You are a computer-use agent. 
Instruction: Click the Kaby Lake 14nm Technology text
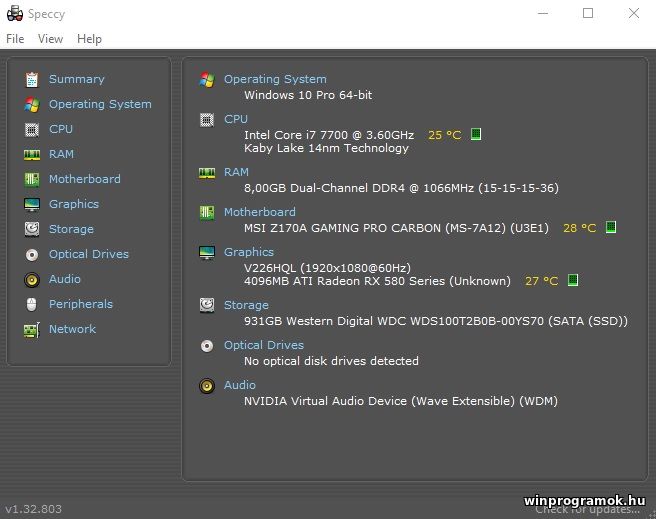(x=326, y=148)
